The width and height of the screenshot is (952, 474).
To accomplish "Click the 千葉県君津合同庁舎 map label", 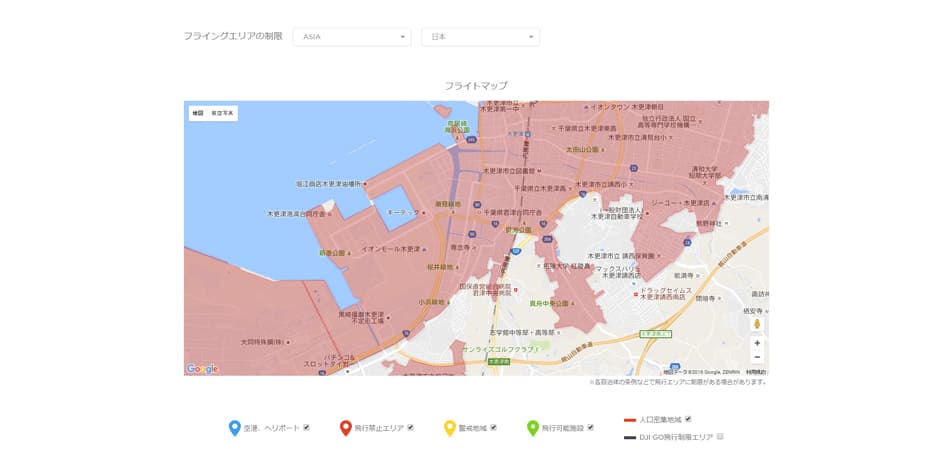I will tap(513, 213).
